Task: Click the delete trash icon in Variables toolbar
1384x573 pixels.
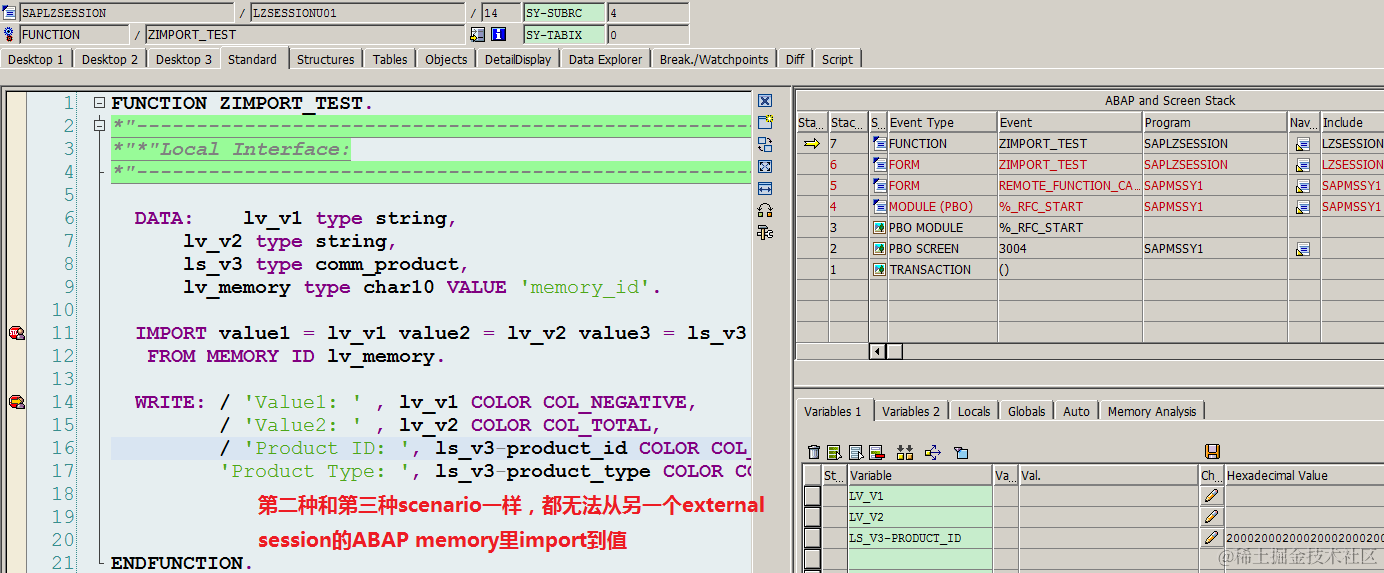Action: (814, 452)
